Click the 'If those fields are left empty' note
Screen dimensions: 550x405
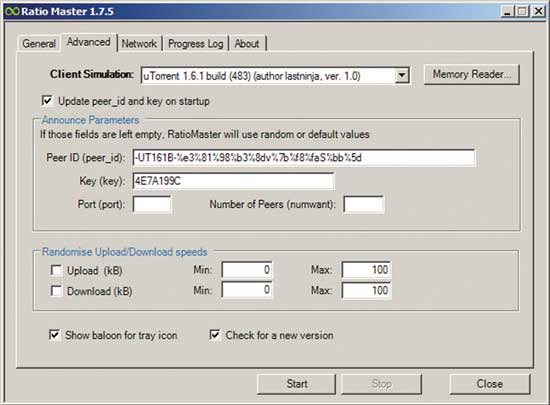point(205,135)
